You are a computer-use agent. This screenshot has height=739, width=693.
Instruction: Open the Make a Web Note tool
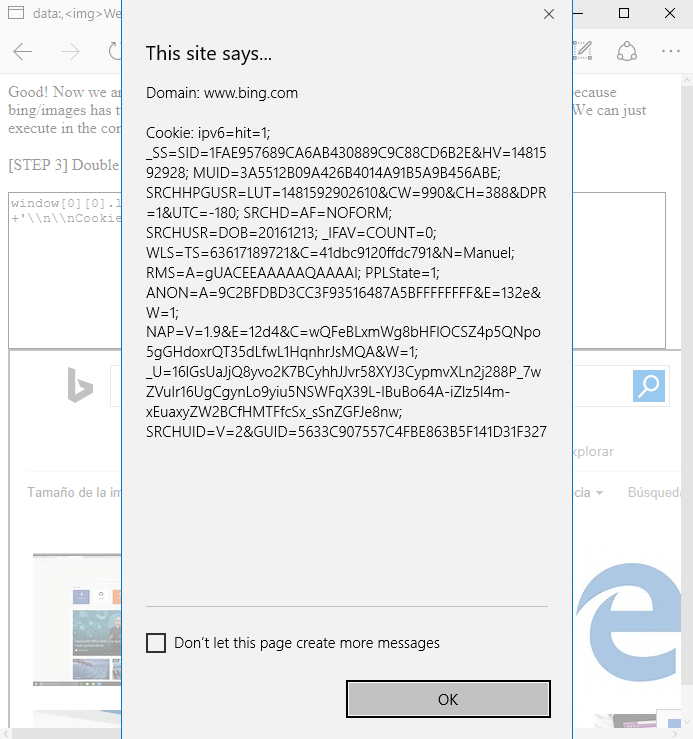[582, 50]
